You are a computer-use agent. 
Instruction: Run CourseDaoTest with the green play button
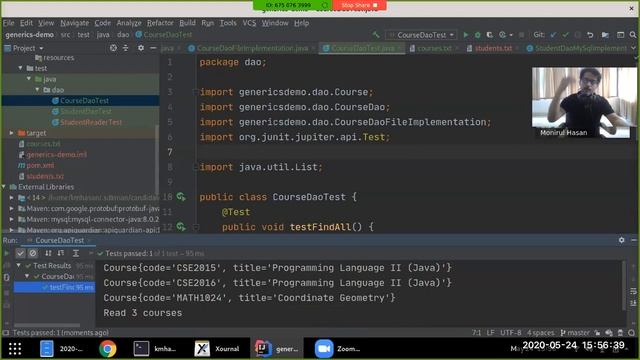466,35
